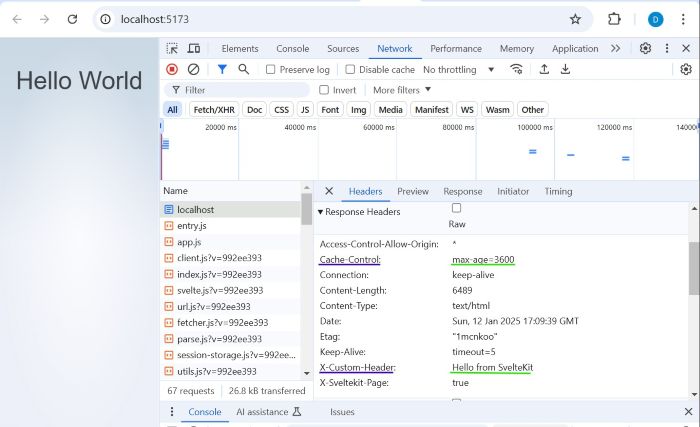Toggle the network filter funnel icon
Screen dimensions: 700x427
point(222,69)
